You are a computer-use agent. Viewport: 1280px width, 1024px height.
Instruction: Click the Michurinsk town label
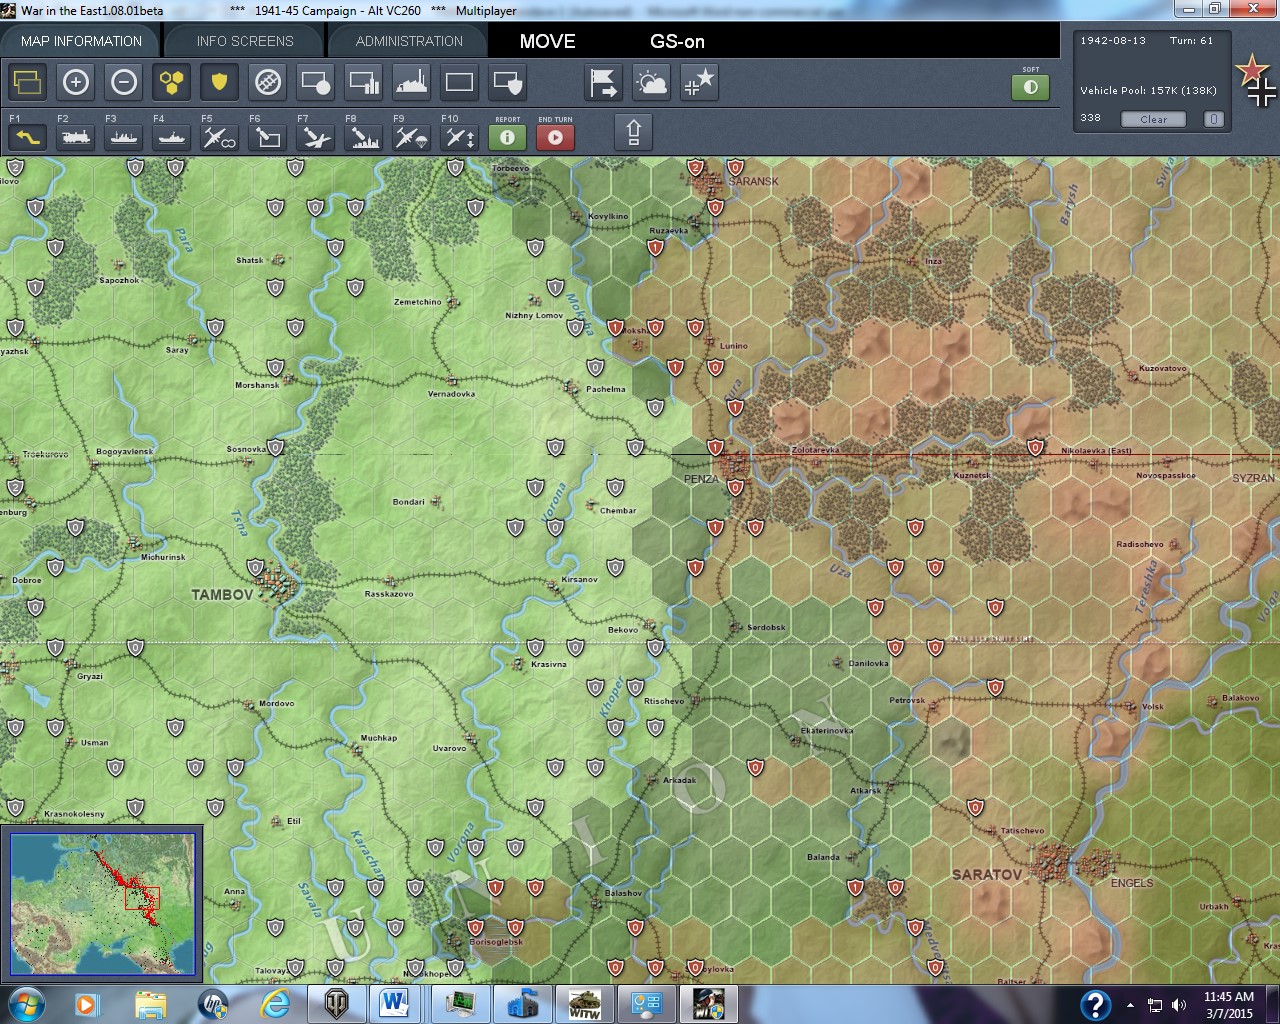pyautogui.click(x=163, y=557)
